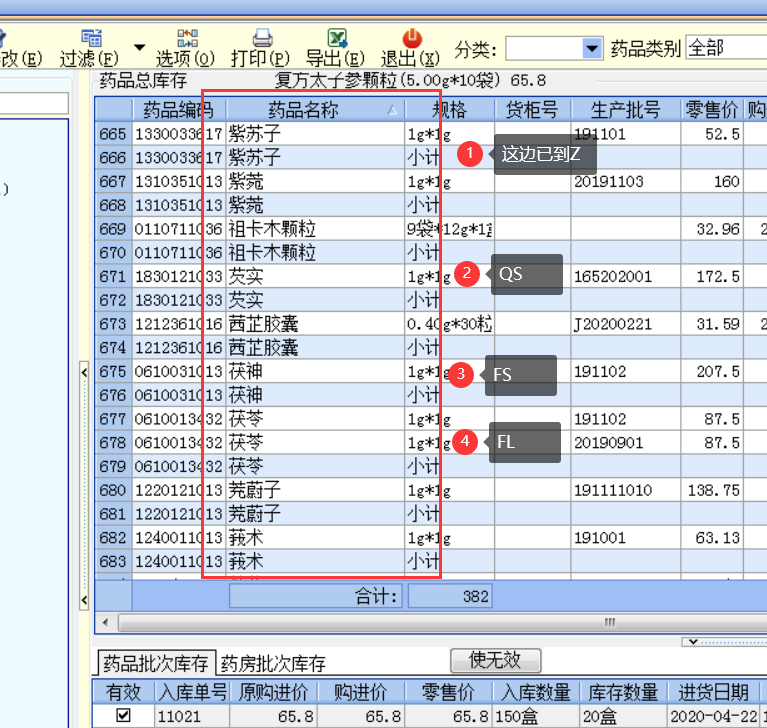
Task: Click the Filter (过滤) toolbar icon
Action: tap(91, 38)
